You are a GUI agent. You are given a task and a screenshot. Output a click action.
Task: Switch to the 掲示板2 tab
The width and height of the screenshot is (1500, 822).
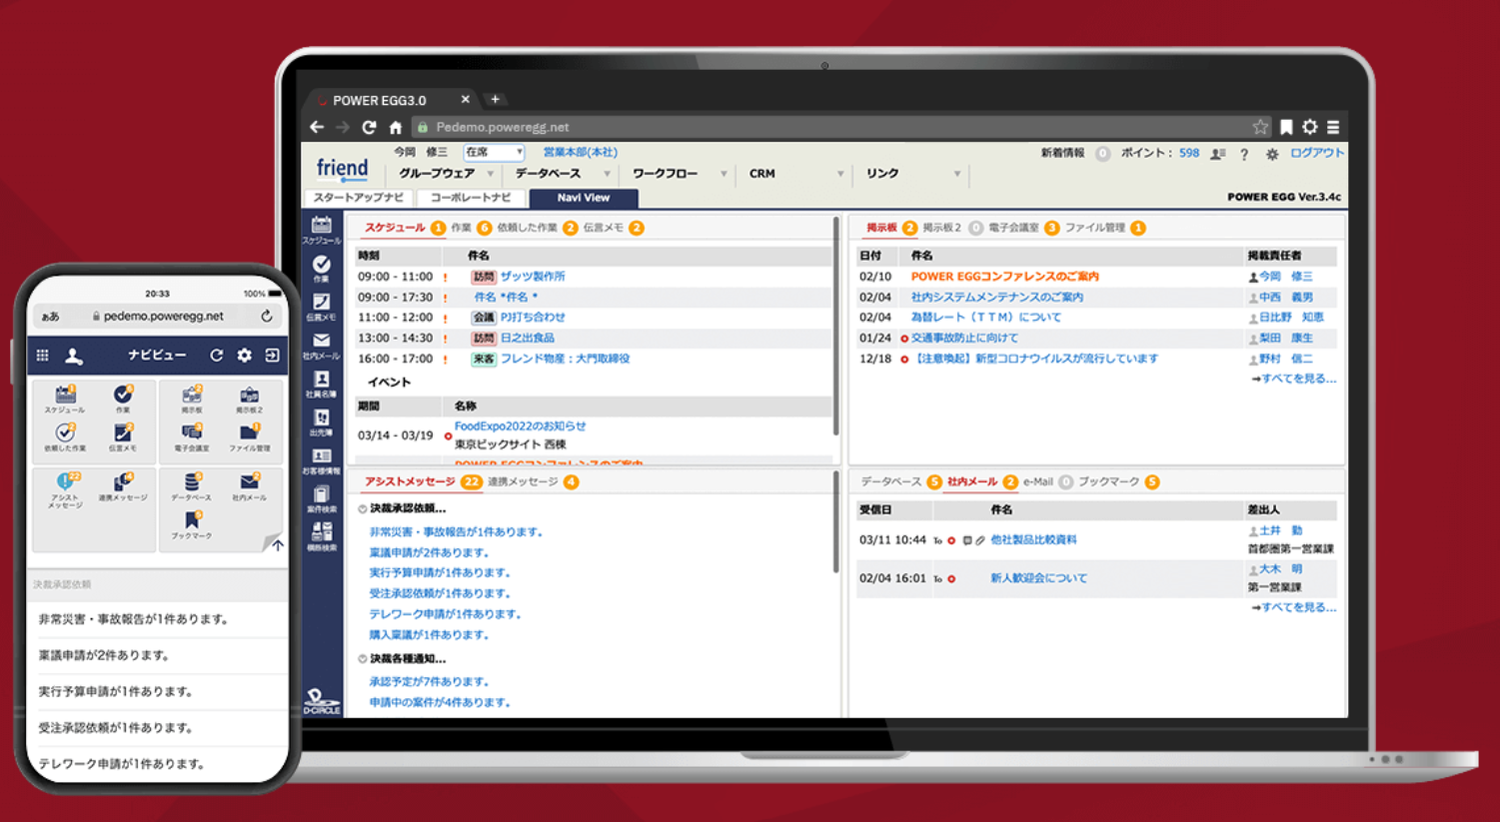click(941, 228)
